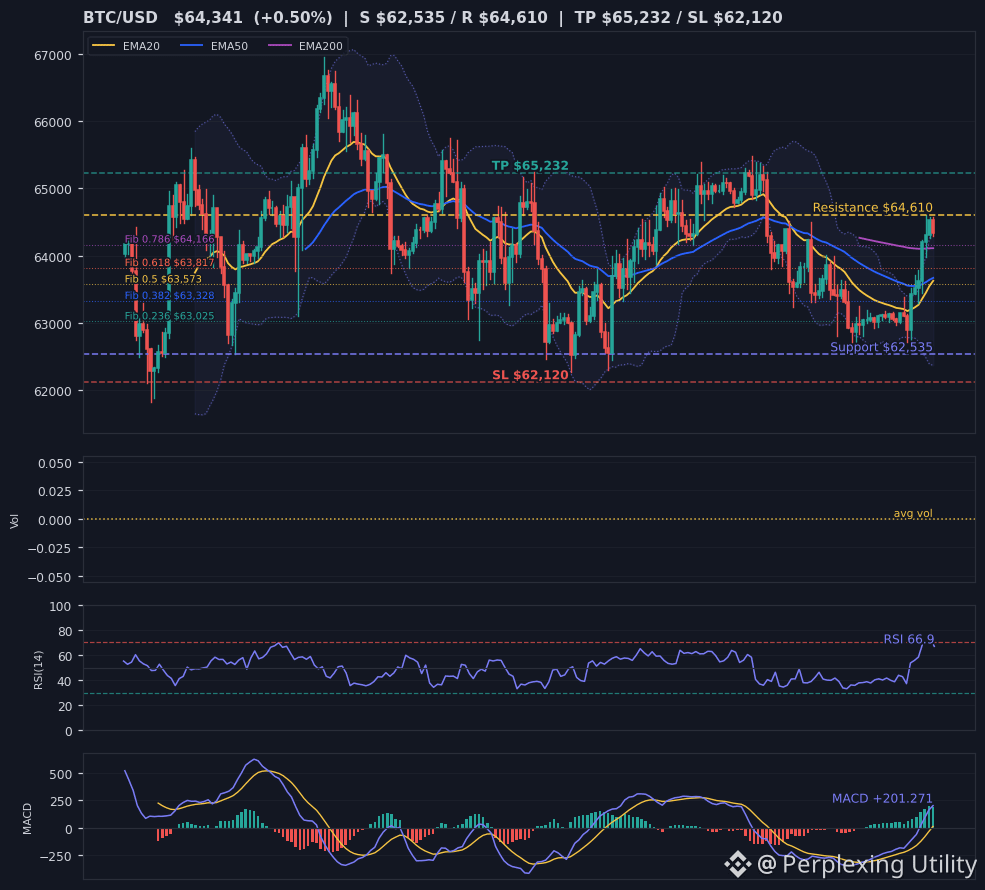Click the 'Fib 0.786 $64,166' label
This screenshot has width=985, height=890.
pos(170,239)
